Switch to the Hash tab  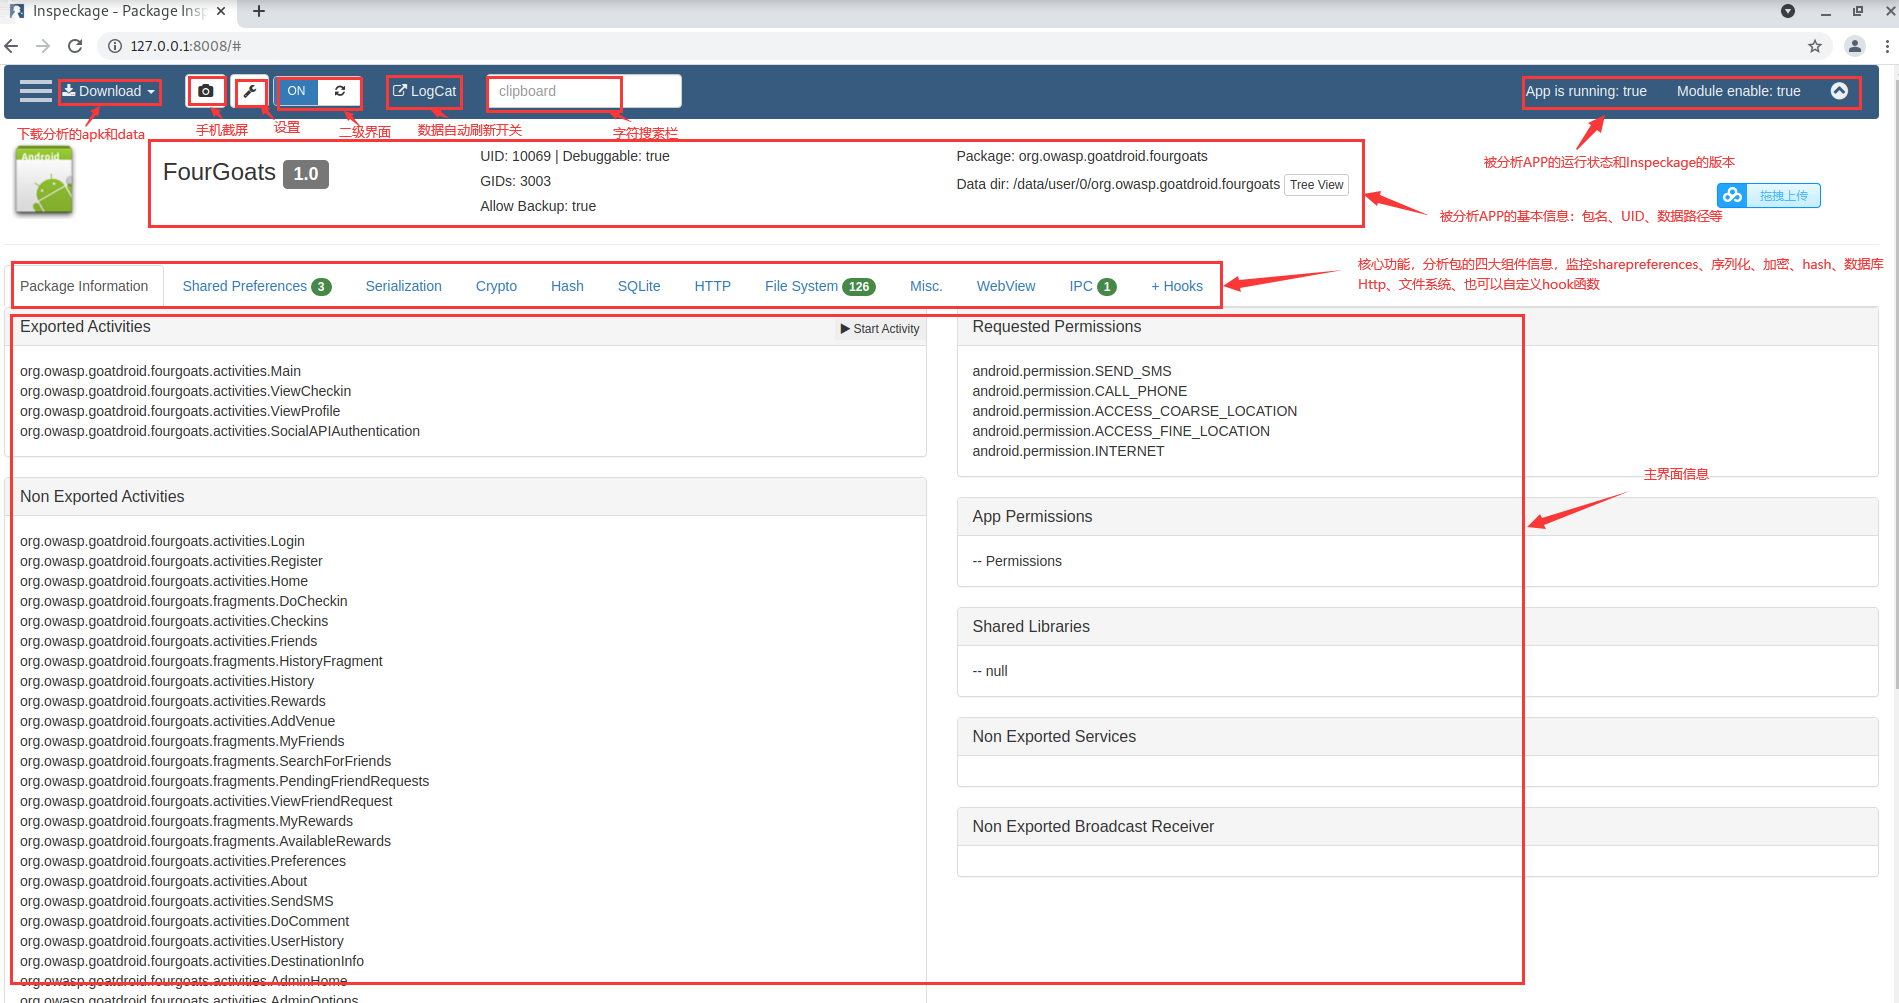(567, 286)
